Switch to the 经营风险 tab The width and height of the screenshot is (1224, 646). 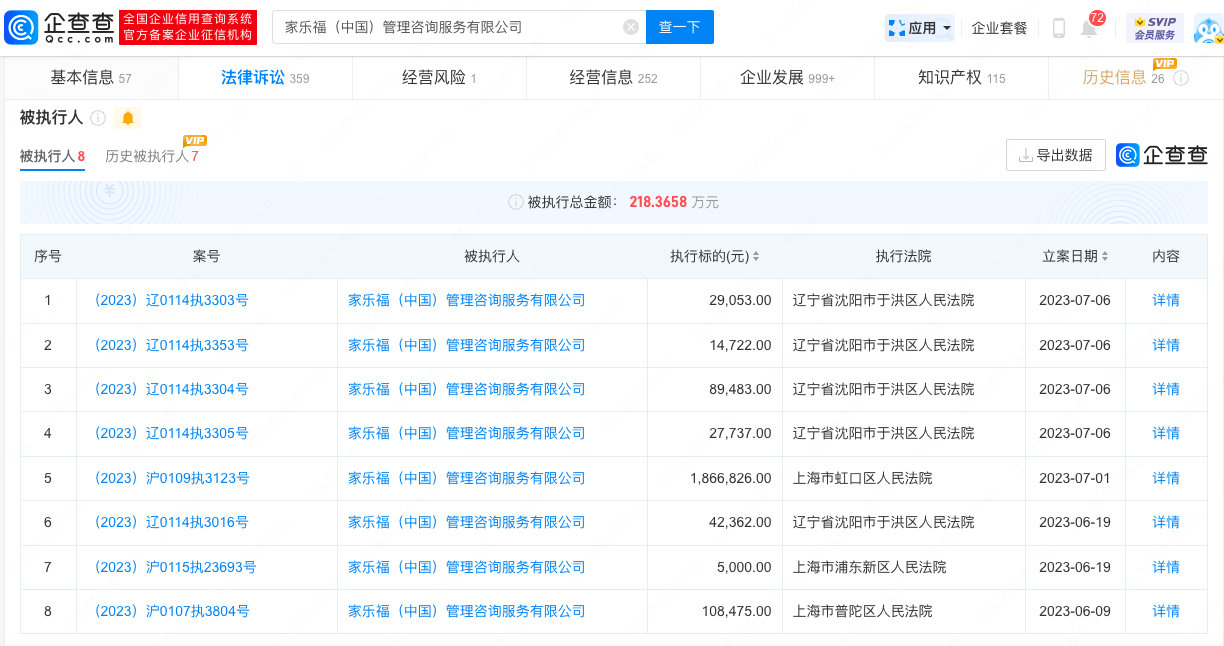coord(439,78)
